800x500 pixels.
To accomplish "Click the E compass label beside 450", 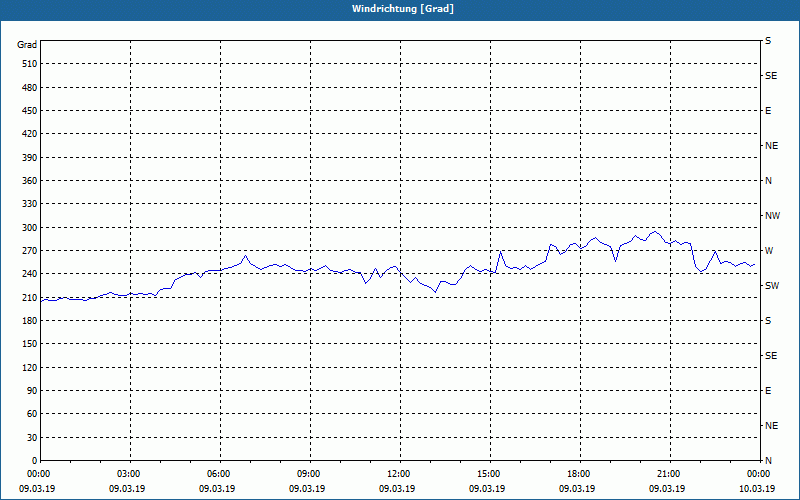I will (x=768, y=111).
